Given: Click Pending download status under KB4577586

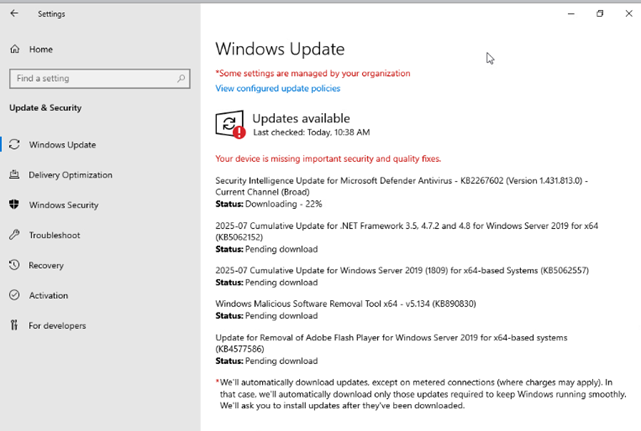Looking at the screenshot, I should [x=267, y=361].
